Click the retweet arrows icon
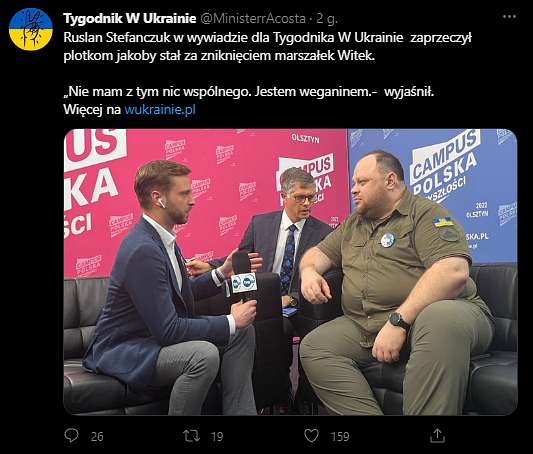533x454 pixels. 191,436
